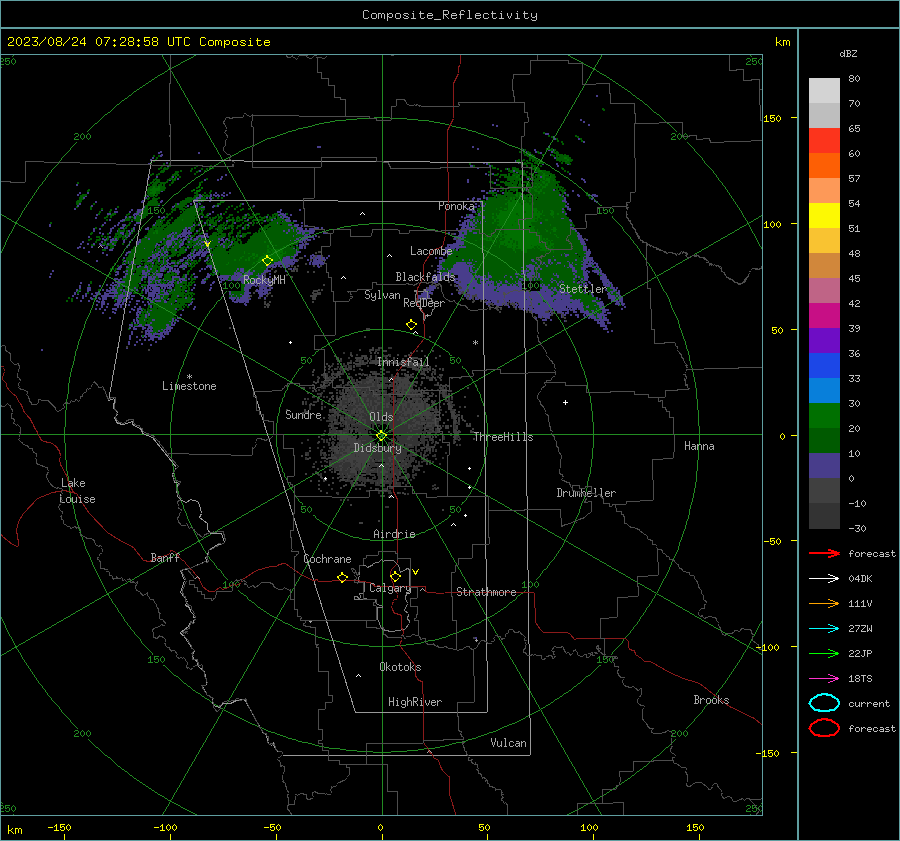
Task: Click the light gray 70–80 dBZ swatch
Action: pyautogui.click(x=824, y=91)
